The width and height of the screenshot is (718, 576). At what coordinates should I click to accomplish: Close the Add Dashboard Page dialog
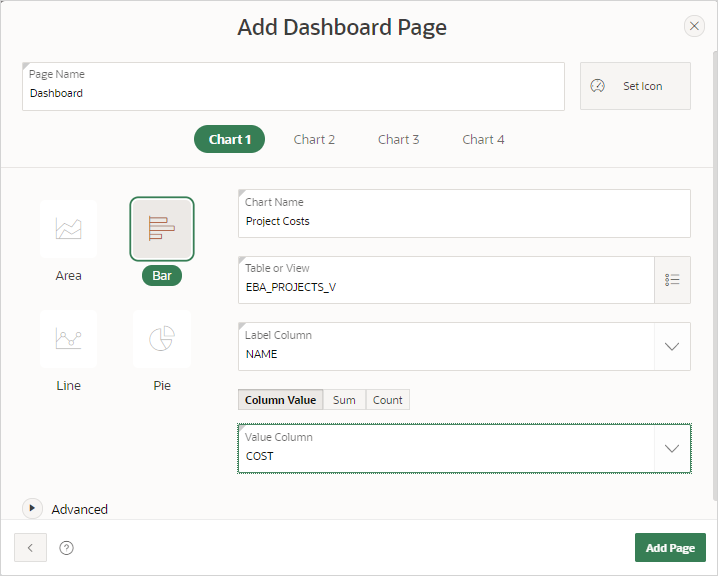694,27
